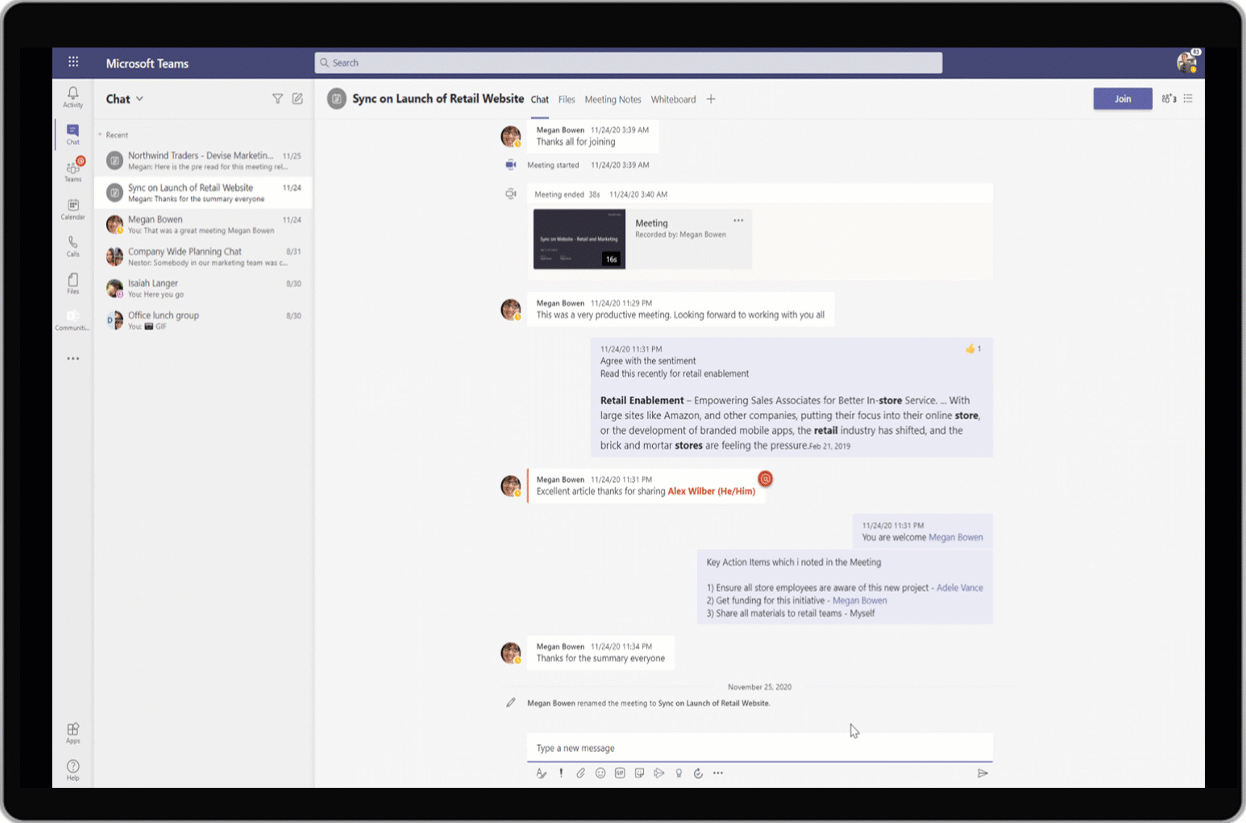This screenshot has height=823, width=1246.
Task: Click the thumbs-up reaction count
Action: pyautogui.click(x=973, y=348)
